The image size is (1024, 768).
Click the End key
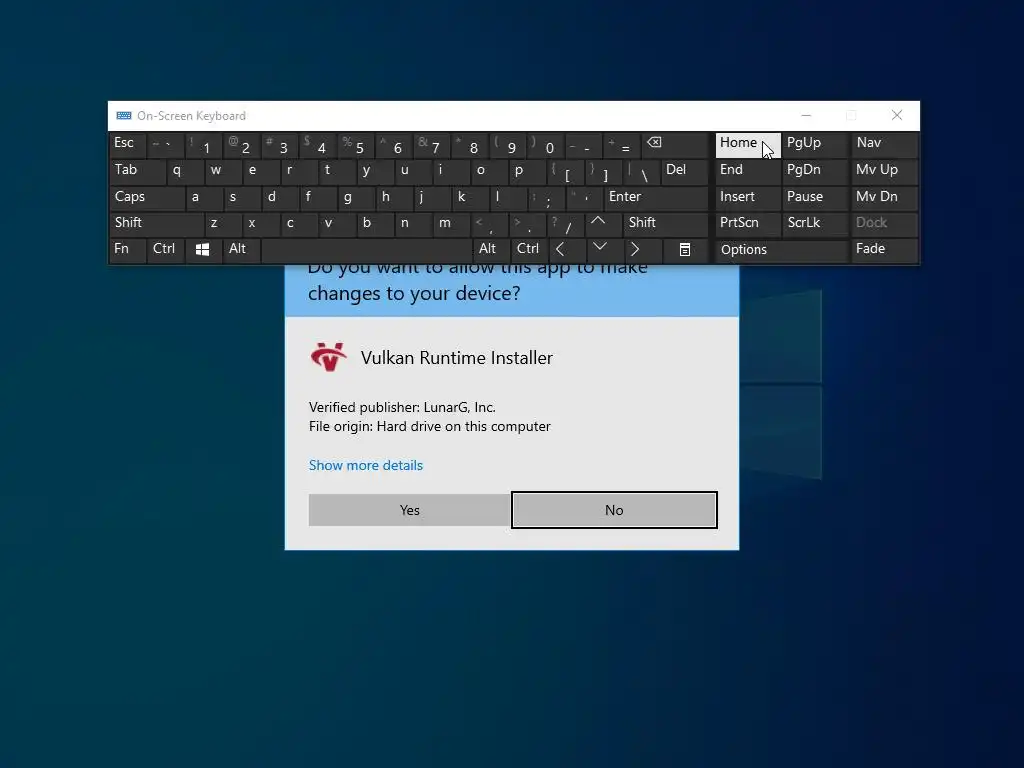748,170
